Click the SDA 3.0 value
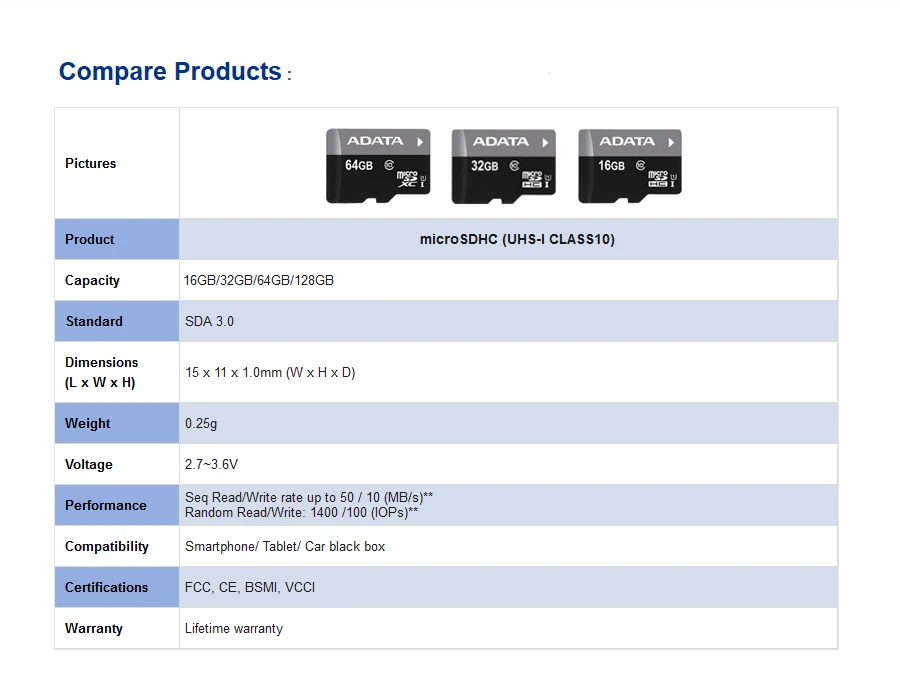 pos(210,321)
